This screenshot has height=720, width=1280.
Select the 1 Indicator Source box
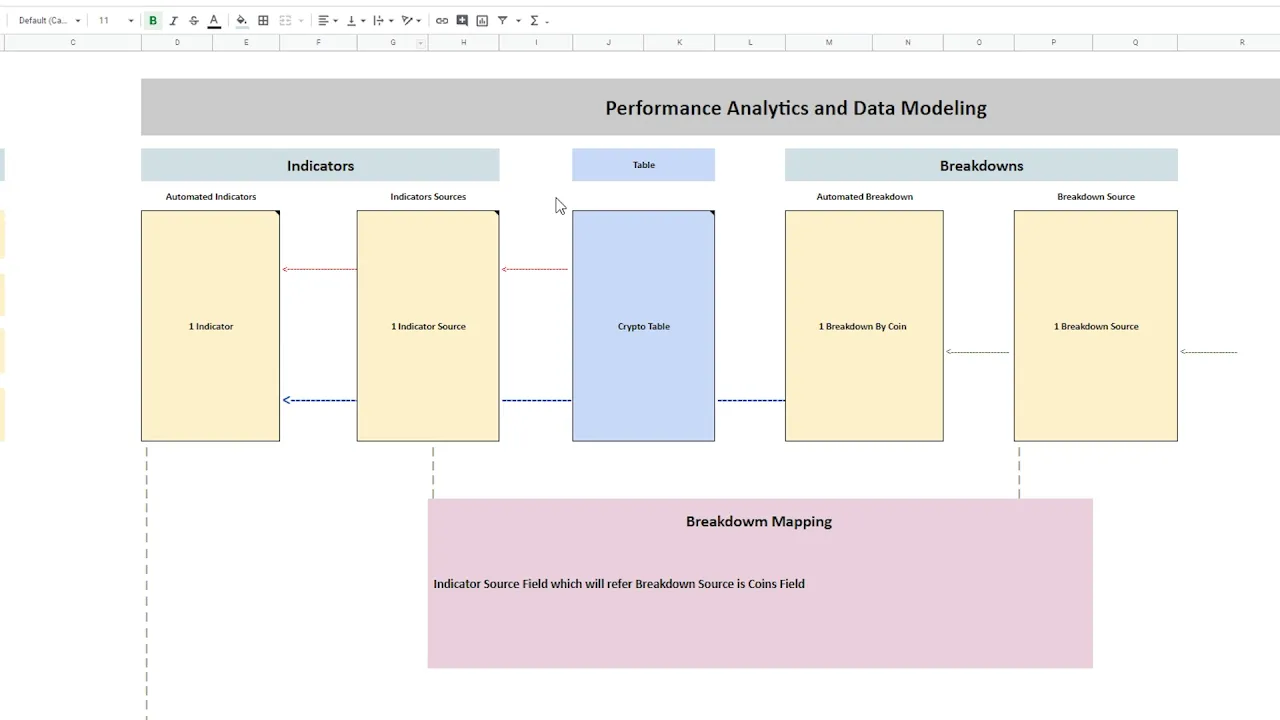point(428,325)
